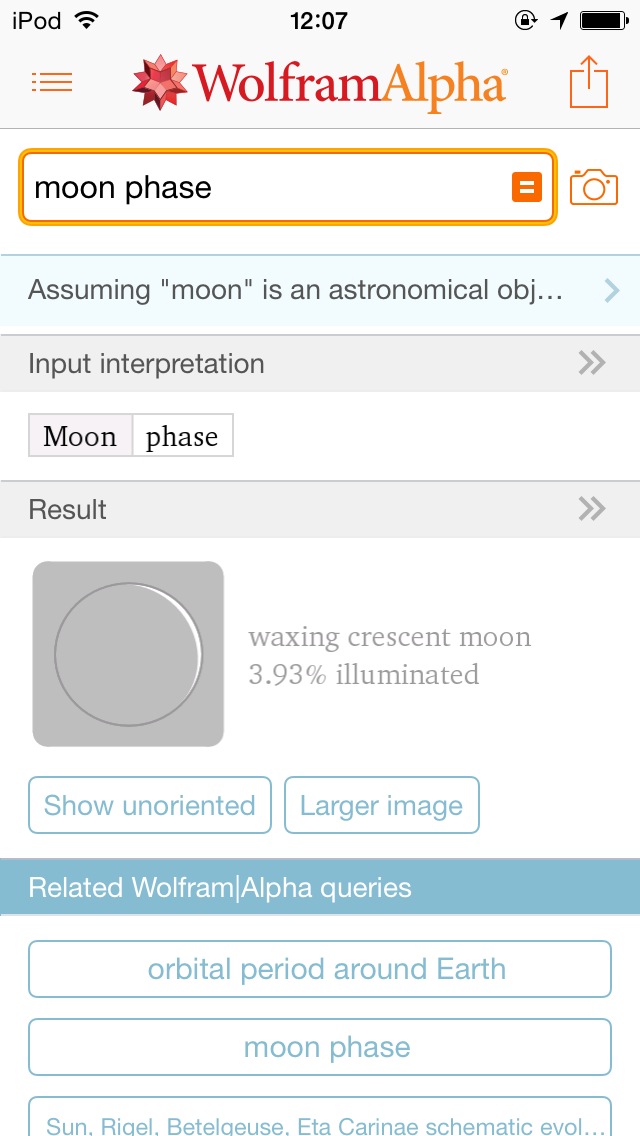Screen dimensions: 640x1136
Task: Tap the moon phase image thumbnail
Action: [x=128, y=654]
